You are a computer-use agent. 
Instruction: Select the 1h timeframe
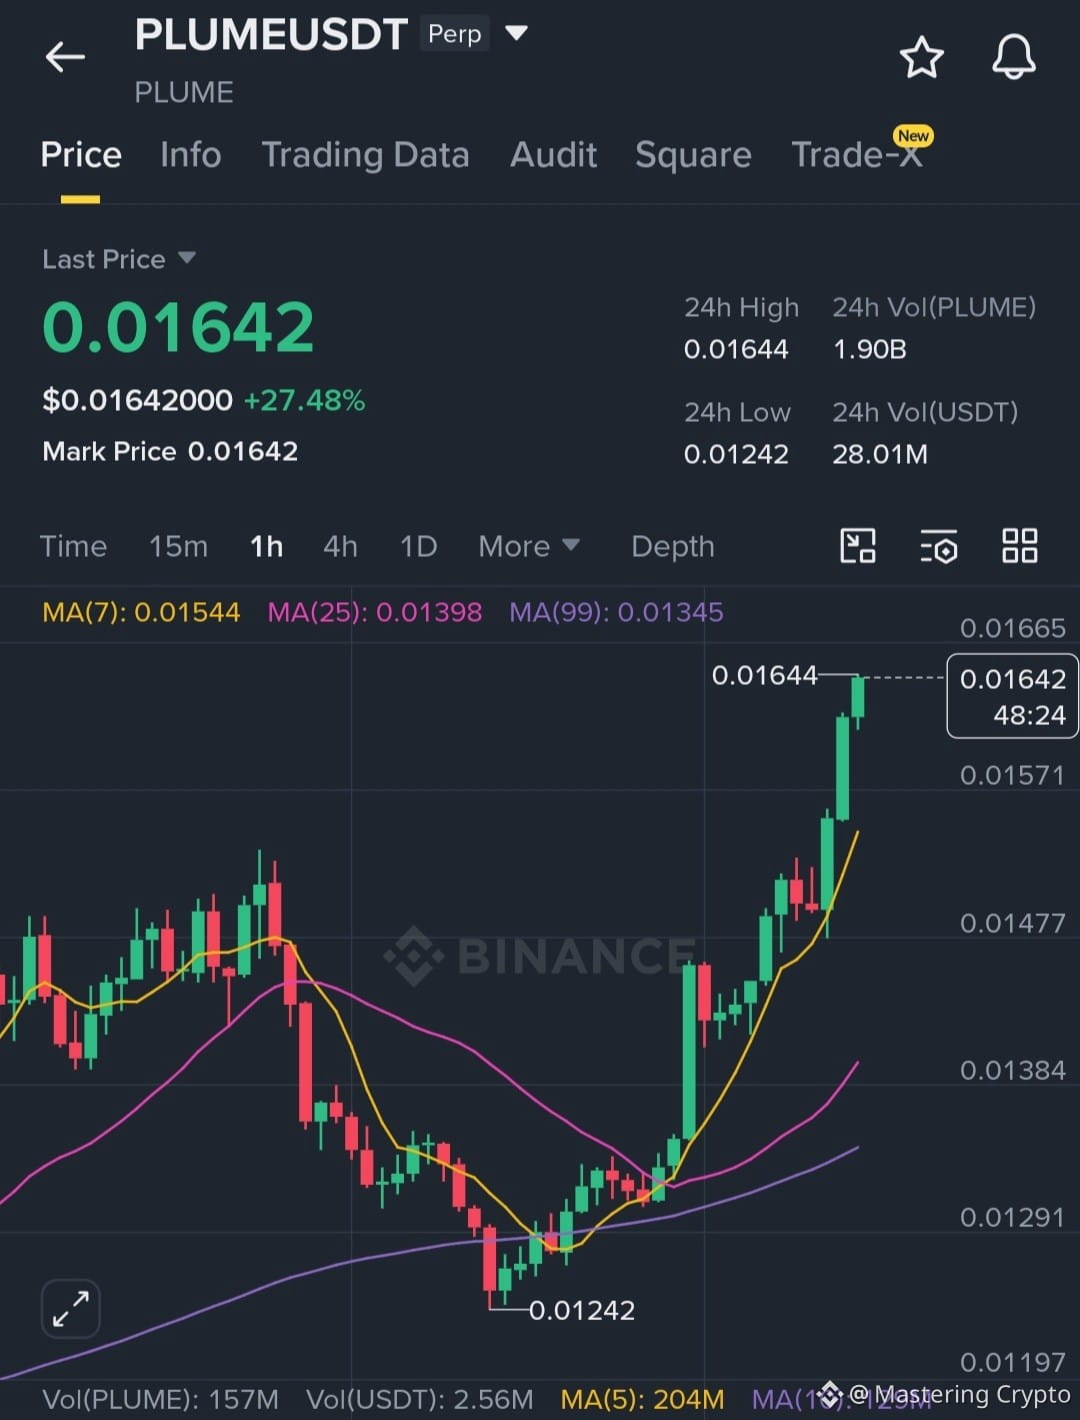pos(266,546)
